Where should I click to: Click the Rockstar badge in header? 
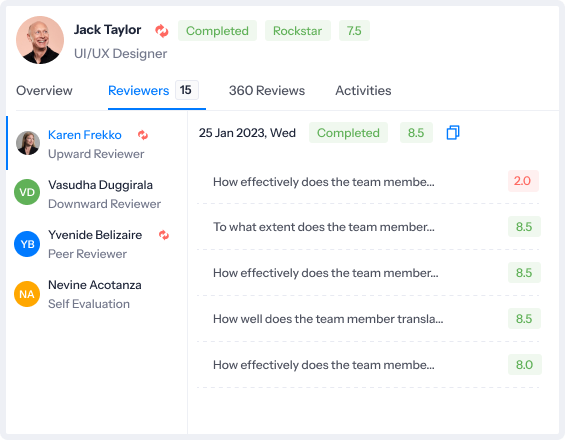click(298, 31)
